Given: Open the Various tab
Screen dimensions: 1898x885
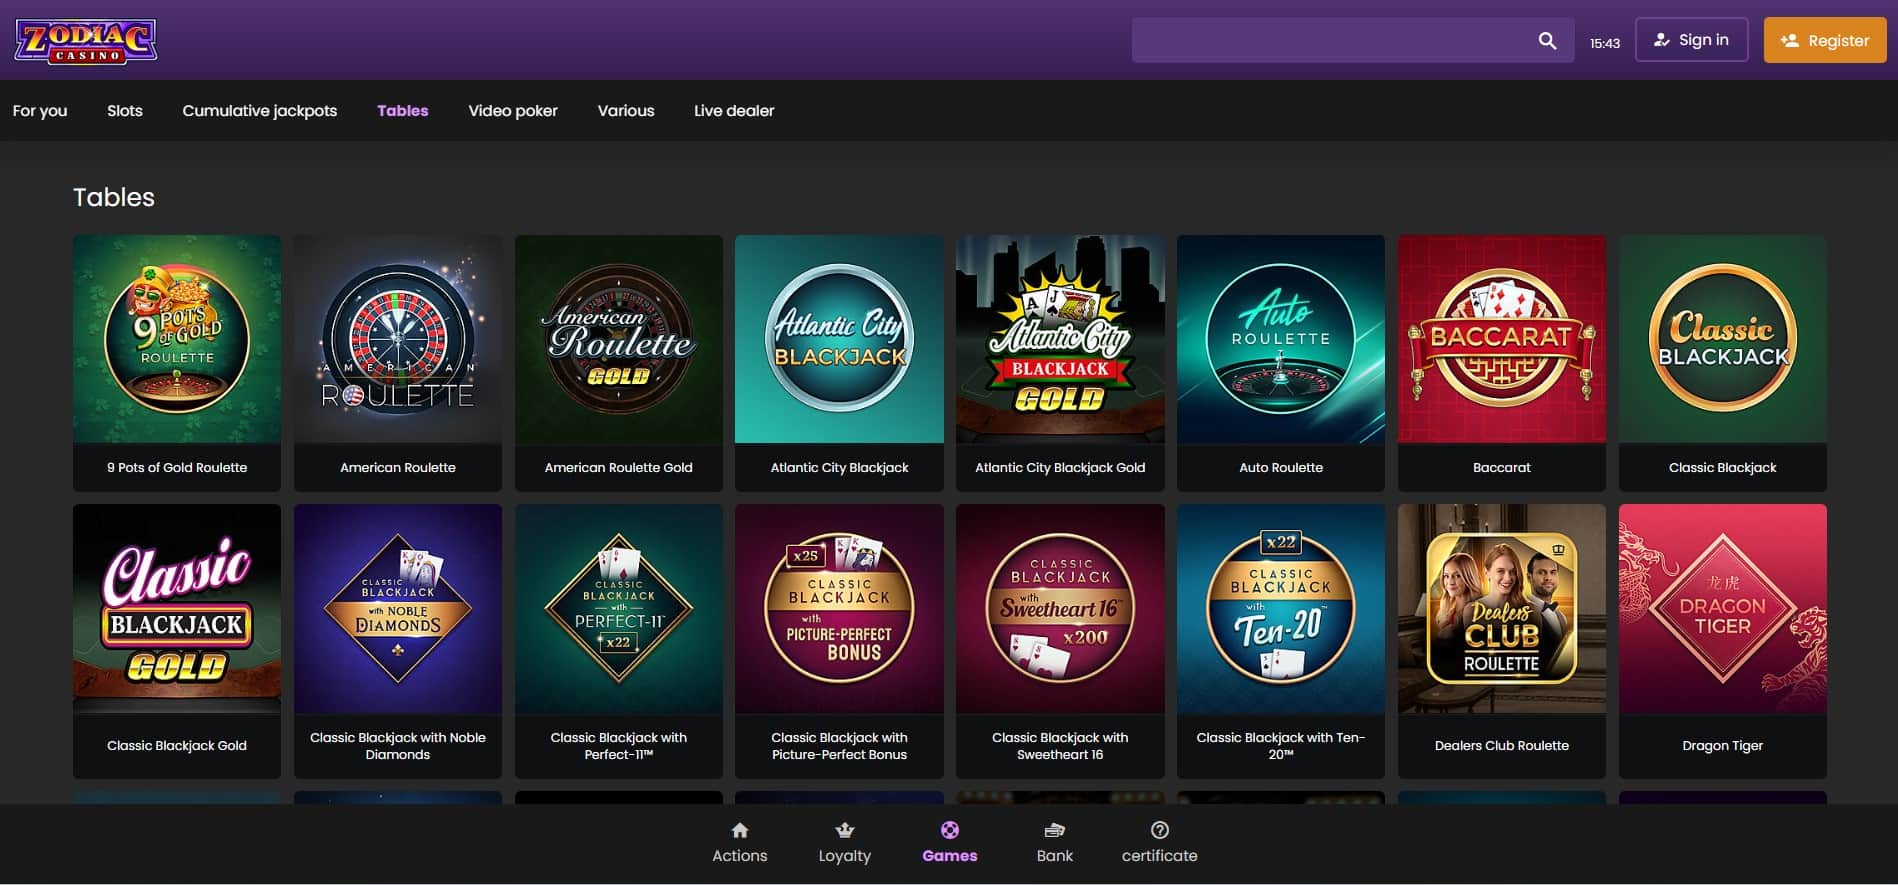Looking at the screenshot, I should point(626,111).
